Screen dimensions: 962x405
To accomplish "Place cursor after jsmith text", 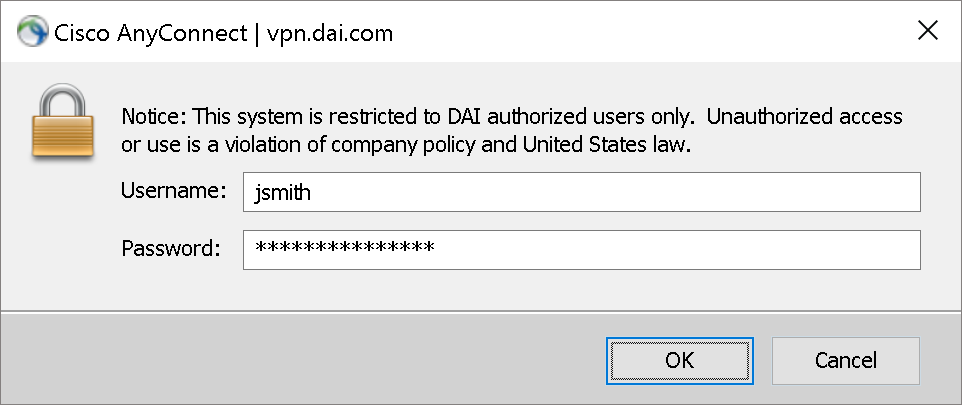I will coord(313,193).
